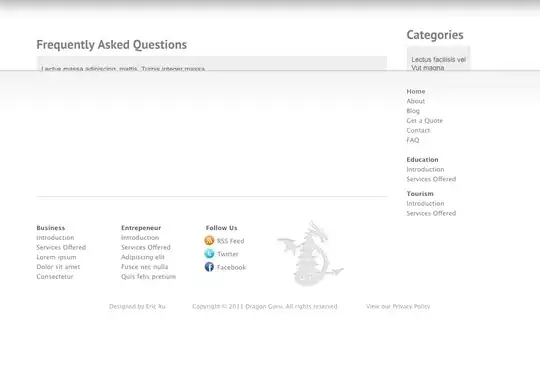Click the Facebook logo icon

click(x=209, y=267)
